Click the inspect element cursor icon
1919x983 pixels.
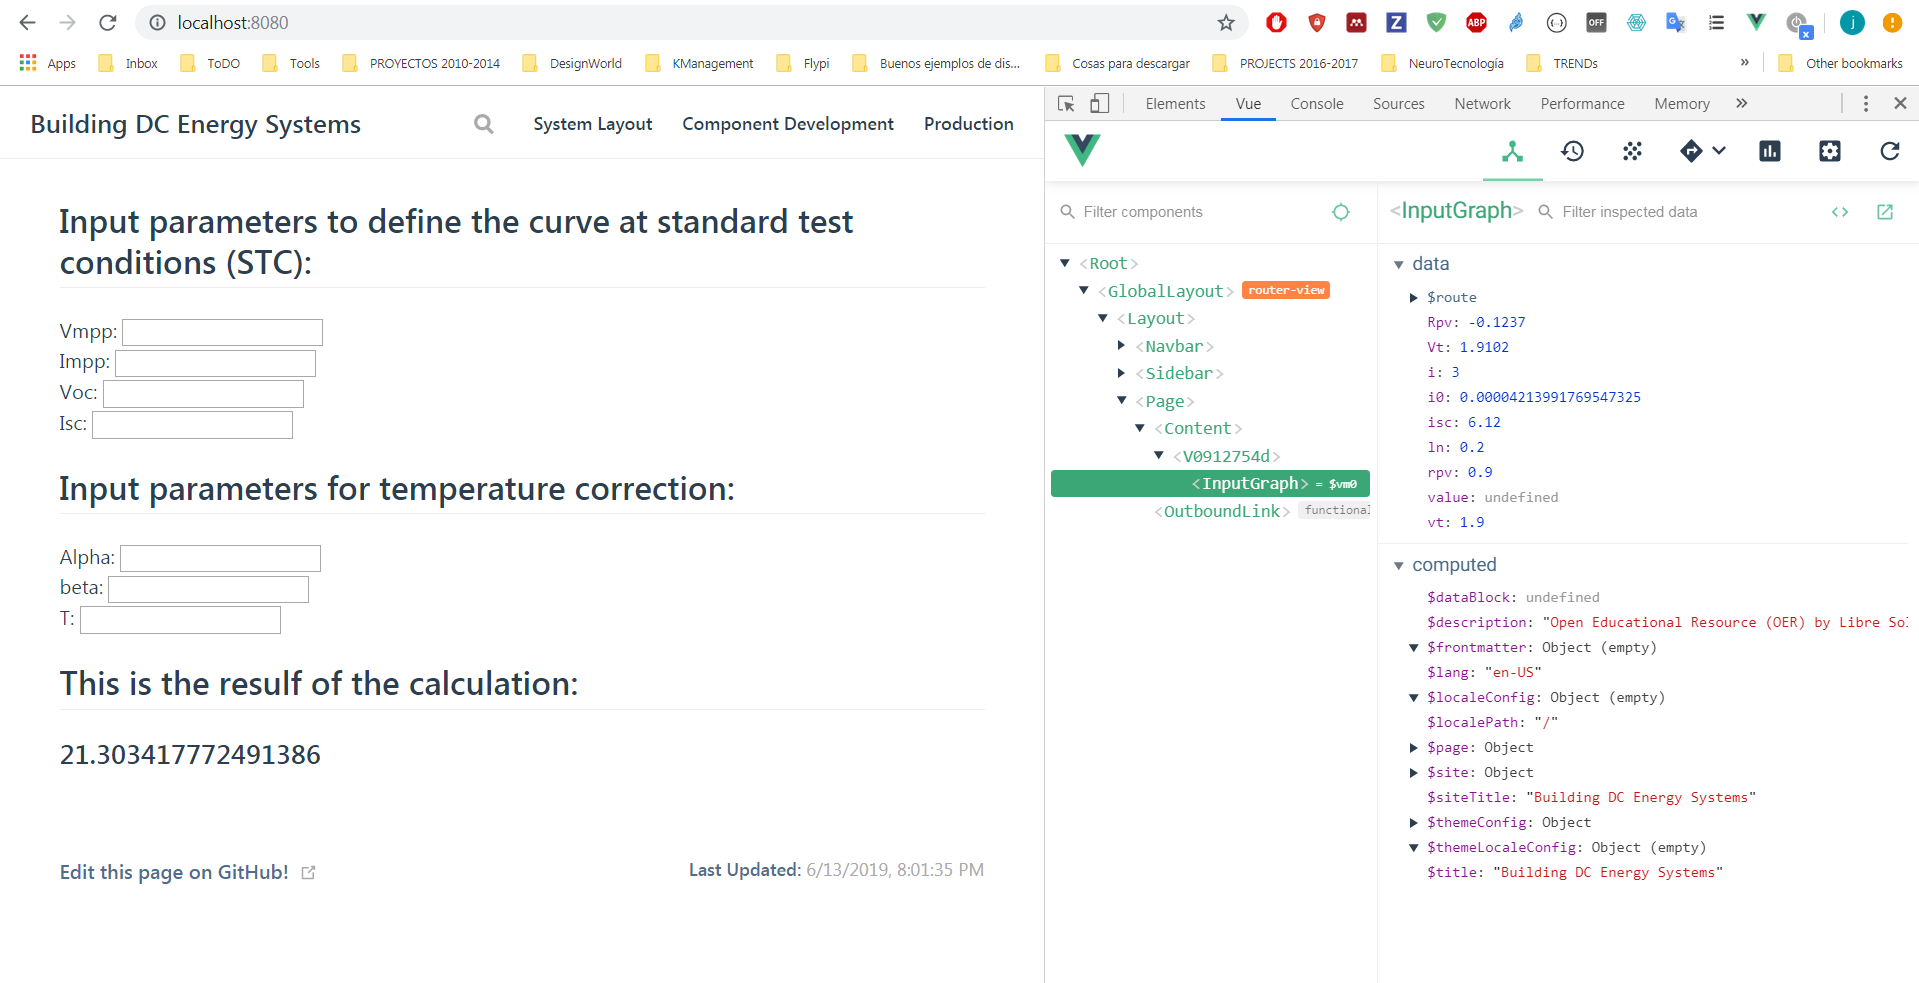pyautogui.click(x=1066, y=103)
